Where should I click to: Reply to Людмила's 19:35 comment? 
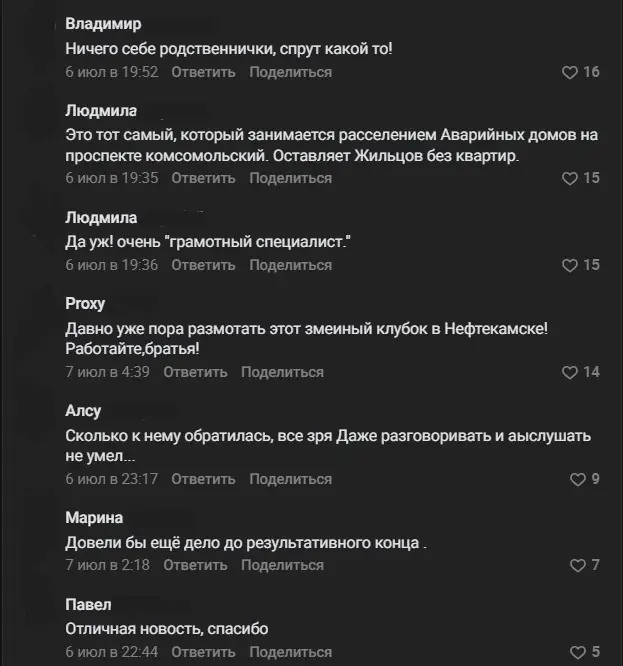[203, 178]
